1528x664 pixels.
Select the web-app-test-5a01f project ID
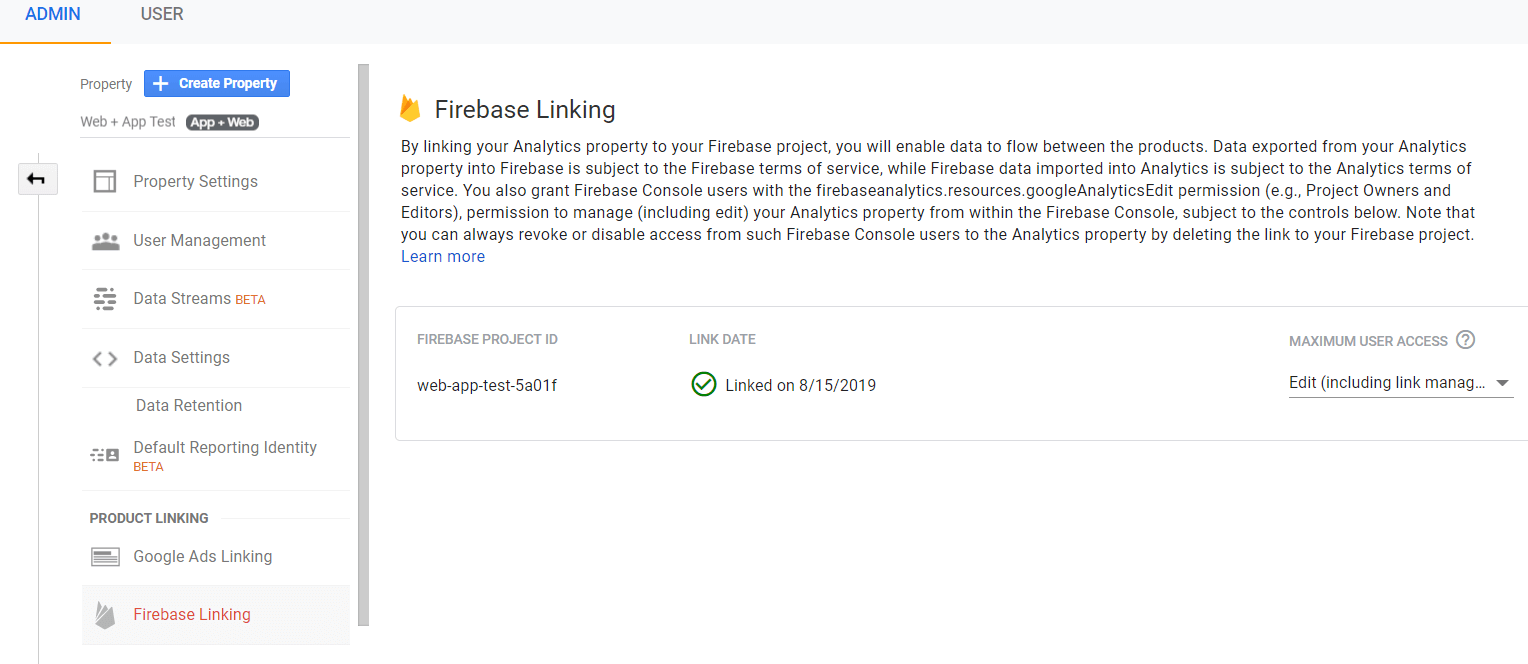[487, 385]
